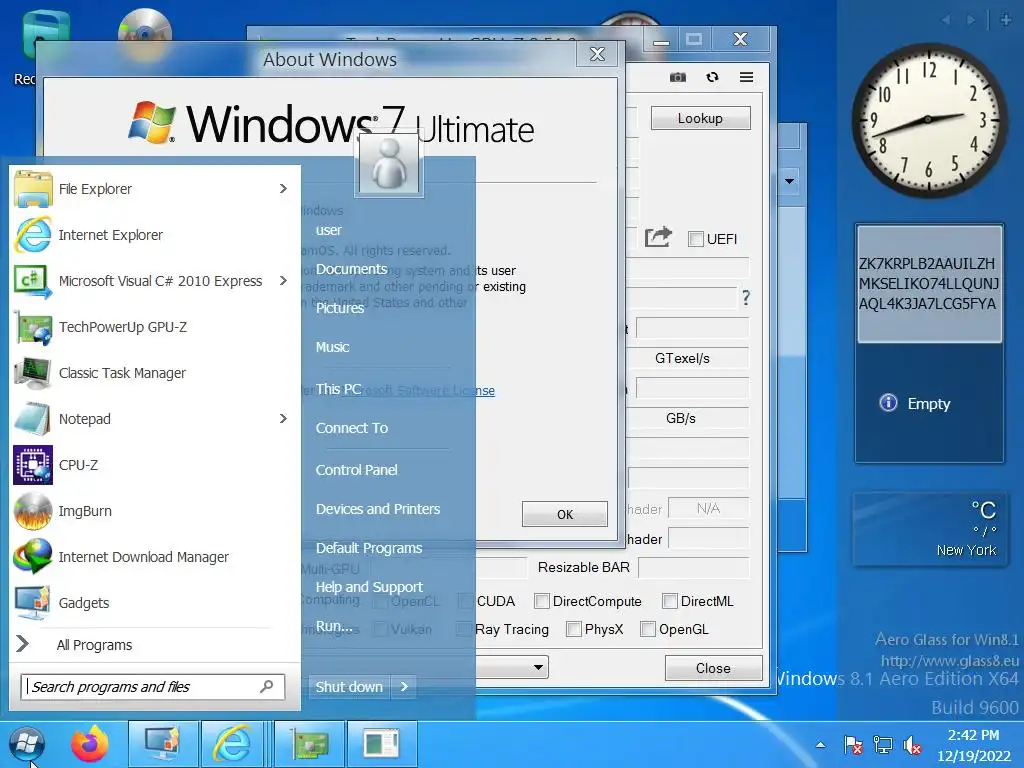Open This PC from Start menu
This screenshot has width=1024, height=768.
pyautogui.click(x=338, y=389)
